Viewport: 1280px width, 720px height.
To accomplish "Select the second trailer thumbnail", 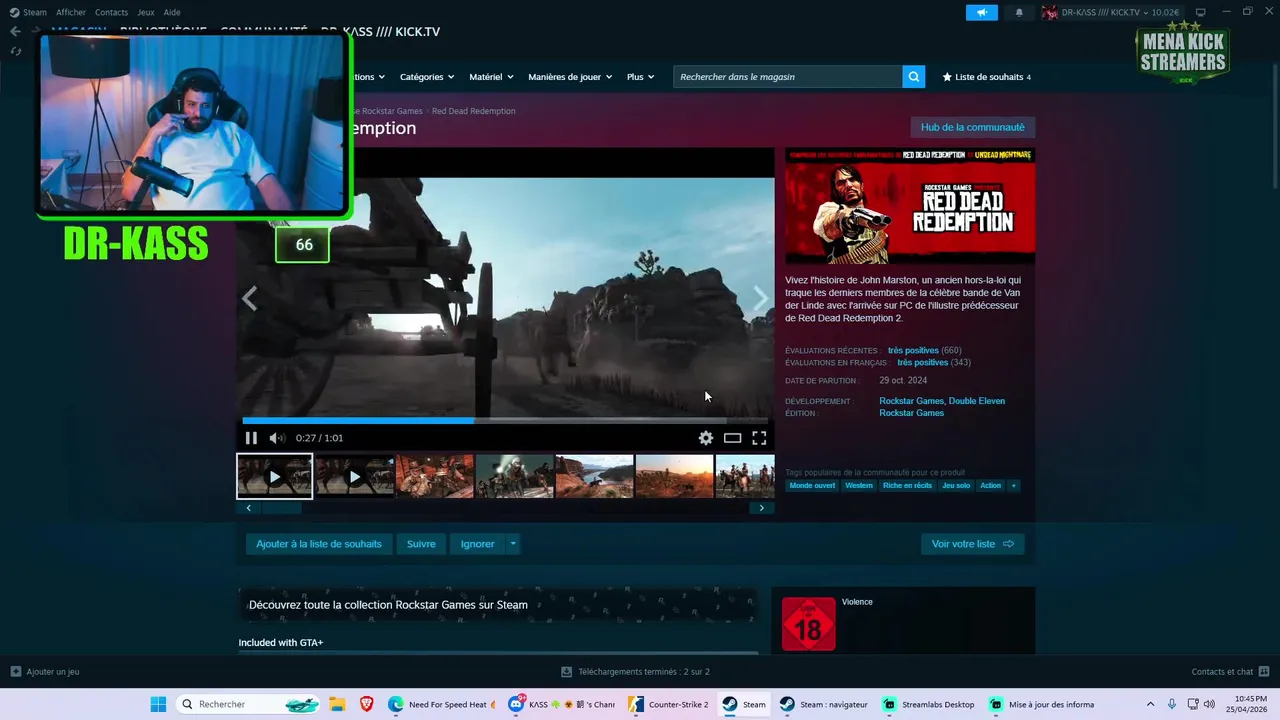I will (x=355, y=476).
